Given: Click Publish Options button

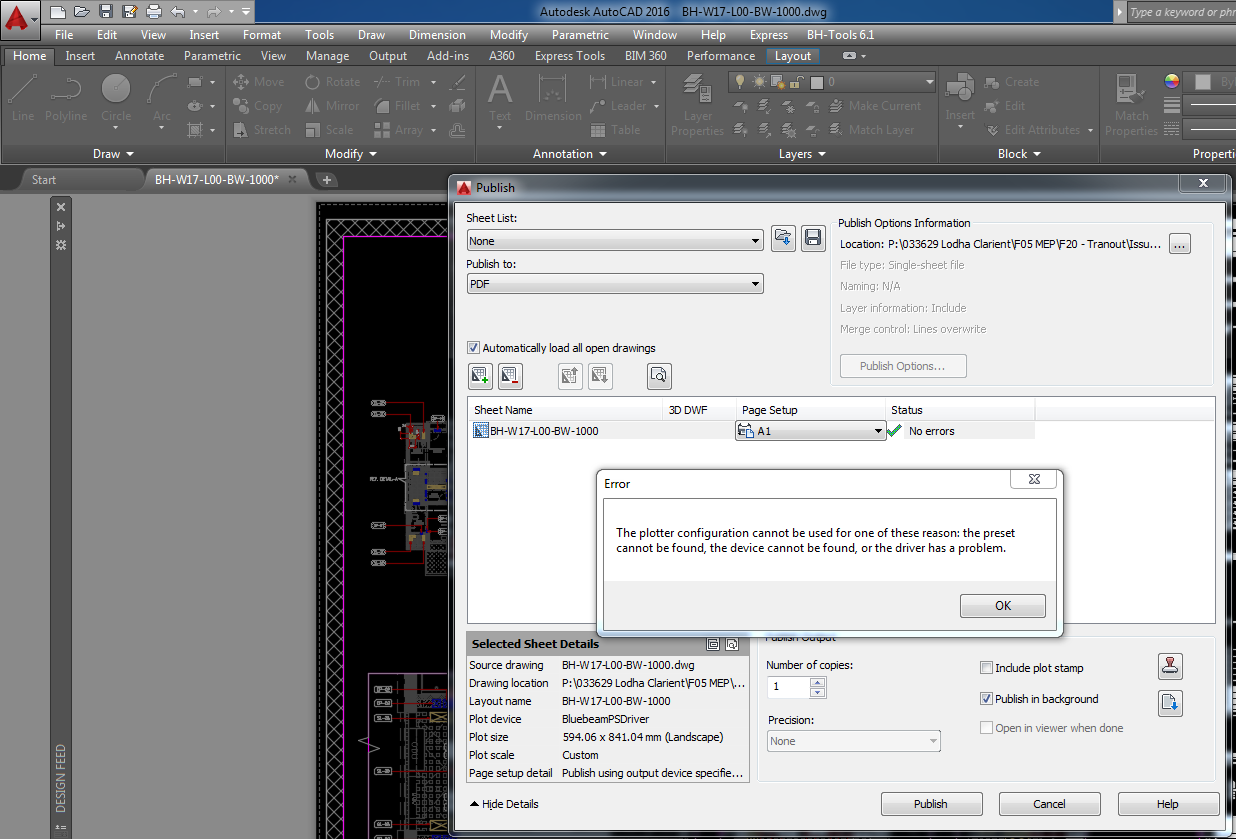Looking at the screenshot, I should (902, 365).
